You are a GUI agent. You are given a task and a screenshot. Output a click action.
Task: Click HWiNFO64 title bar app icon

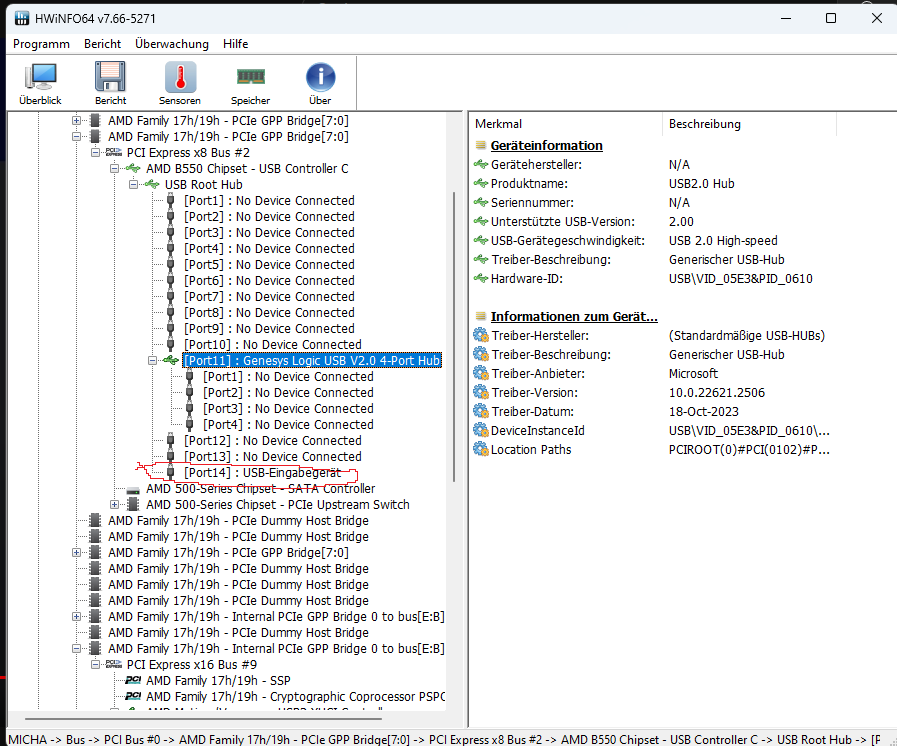(22, 18)
